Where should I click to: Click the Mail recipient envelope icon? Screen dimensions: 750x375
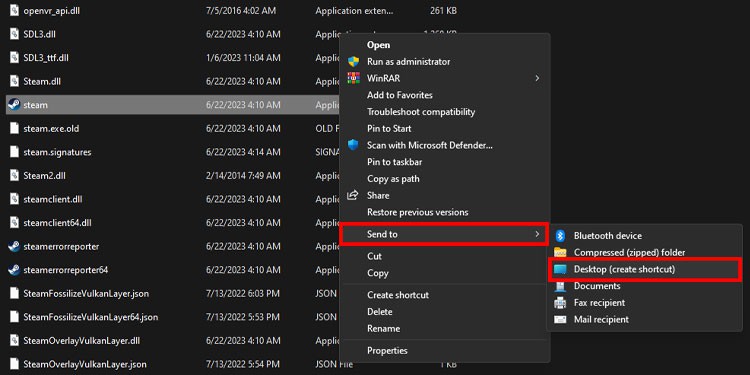(x=560, y=320)
